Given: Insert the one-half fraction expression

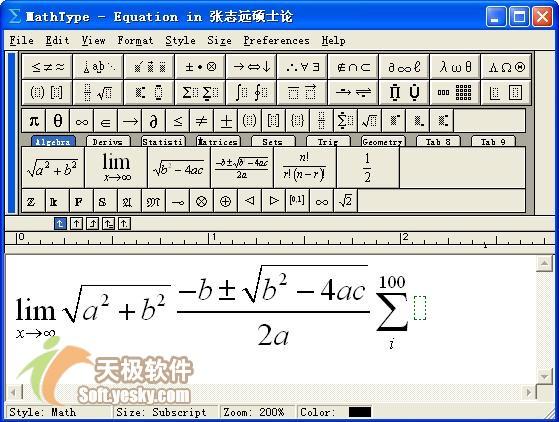Looking at the screenshot, I should pos(368,168).
